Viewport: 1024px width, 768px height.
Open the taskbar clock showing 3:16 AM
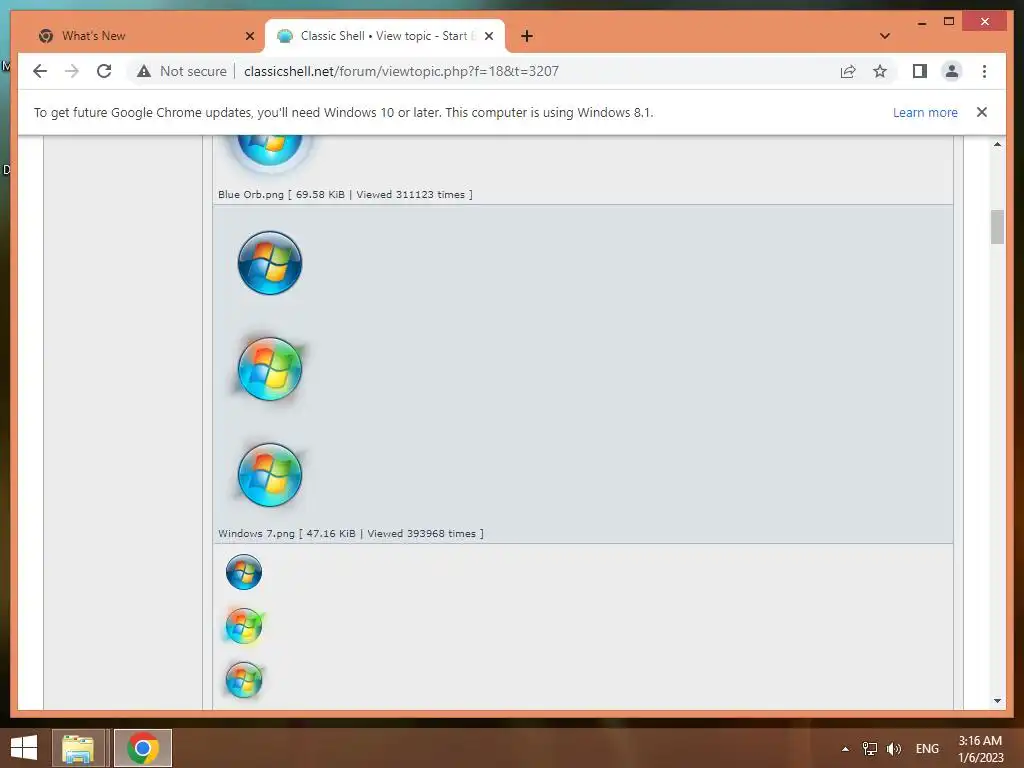(x=980, y=749)
